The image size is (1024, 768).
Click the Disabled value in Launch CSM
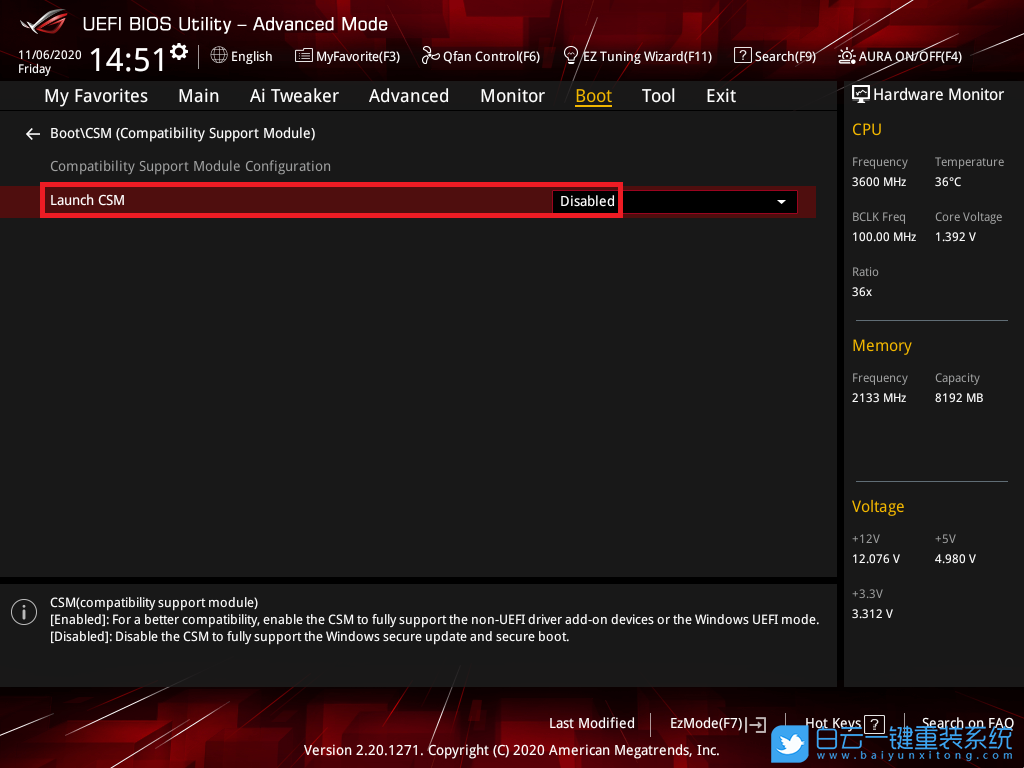(587, 201)
